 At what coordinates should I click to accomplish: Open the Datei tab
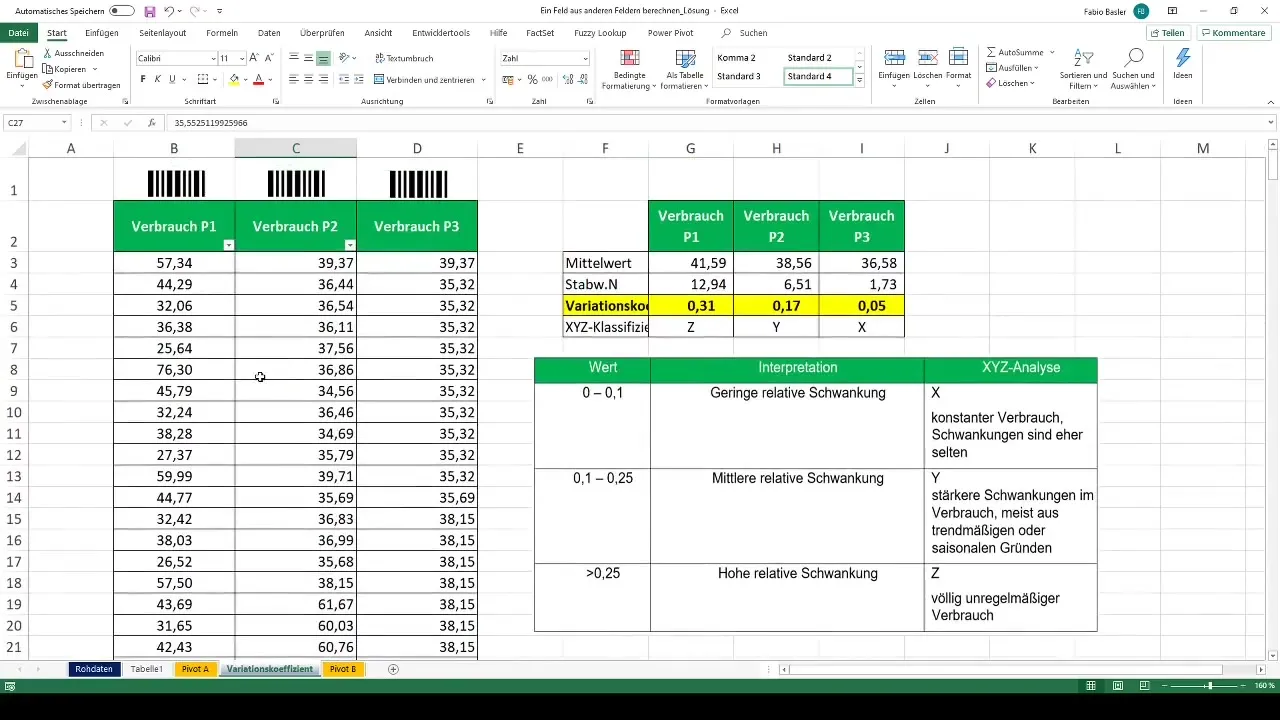pos(18,32)
